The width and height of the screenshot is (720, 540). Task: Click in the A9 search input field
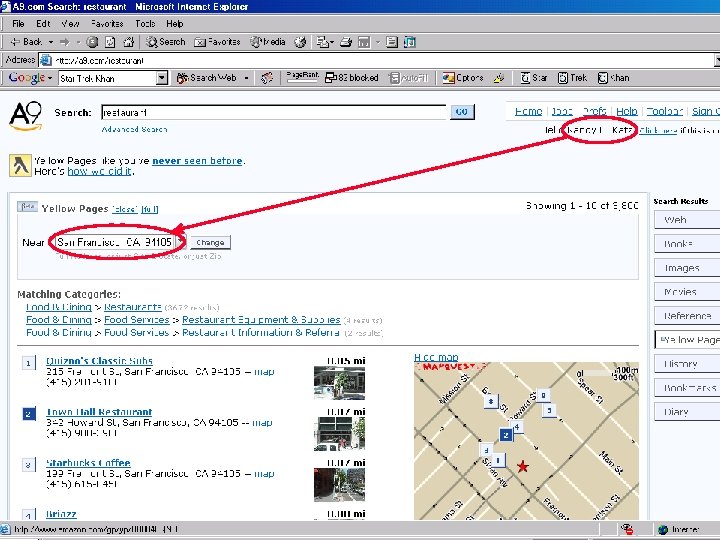click(x=274, y=112)
